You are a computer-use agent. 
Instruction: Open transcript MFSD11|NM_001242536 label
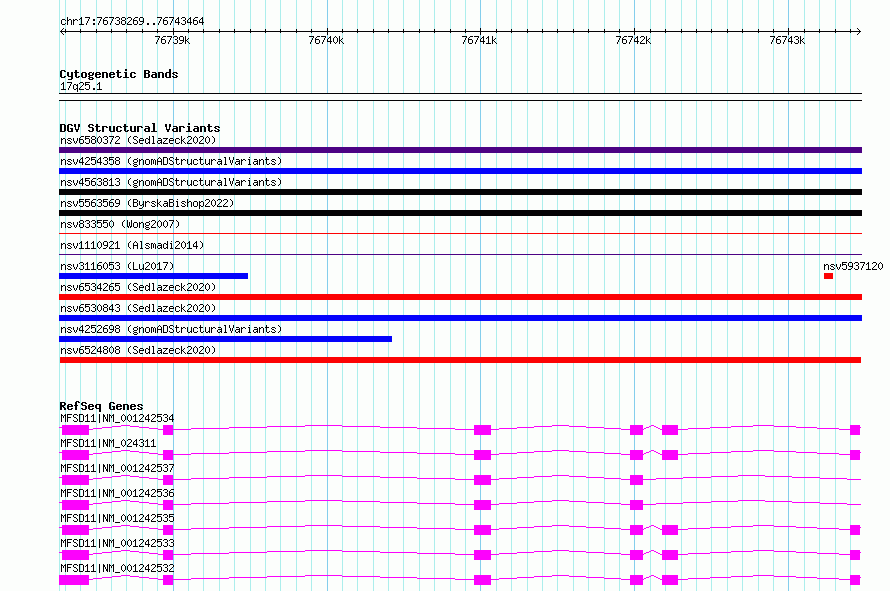pos(117,493)
